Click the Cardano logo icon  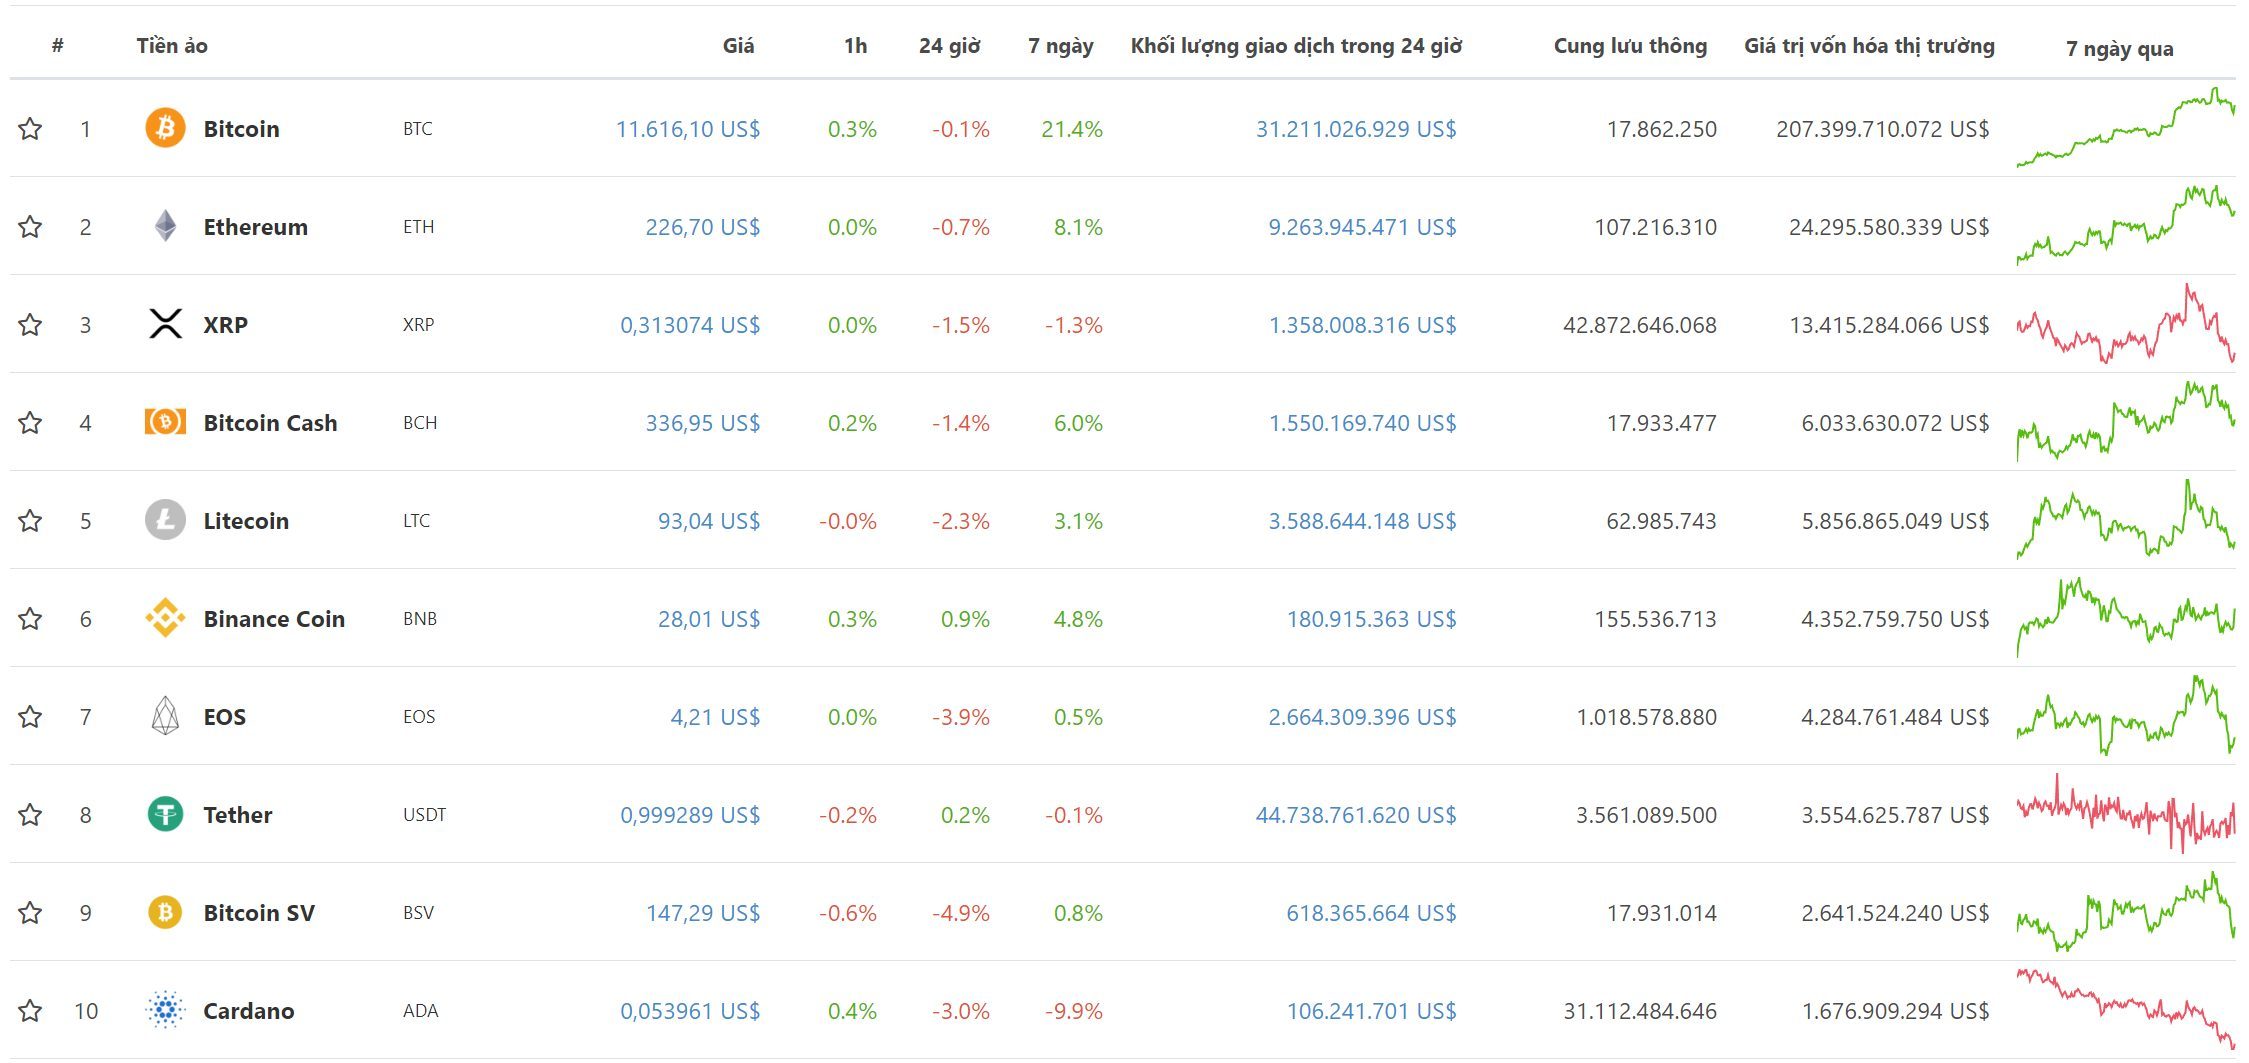click(x=165, y=1010)
